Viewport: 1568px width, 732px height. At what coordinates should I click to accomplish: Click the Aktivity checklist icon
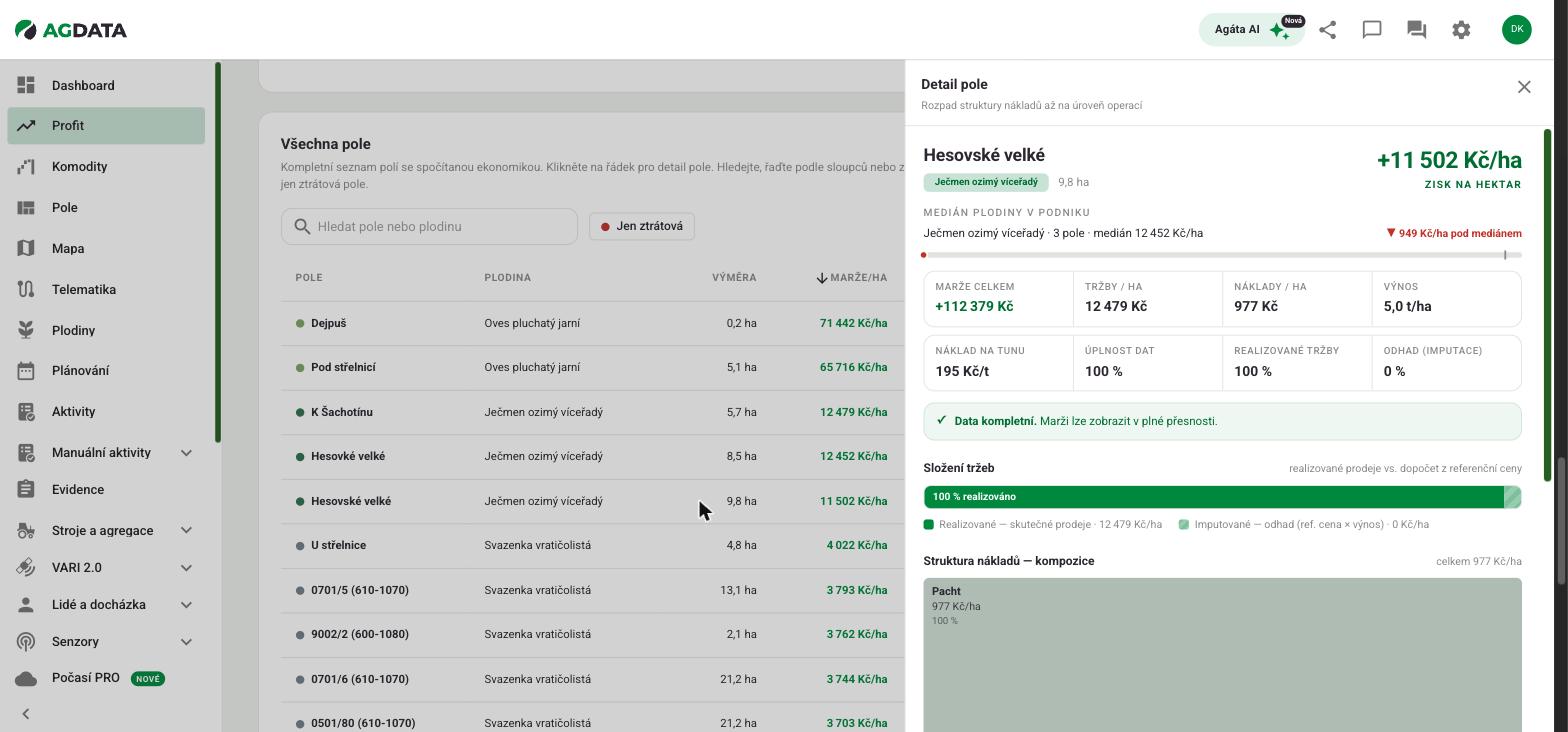click(x=26, y=412)
